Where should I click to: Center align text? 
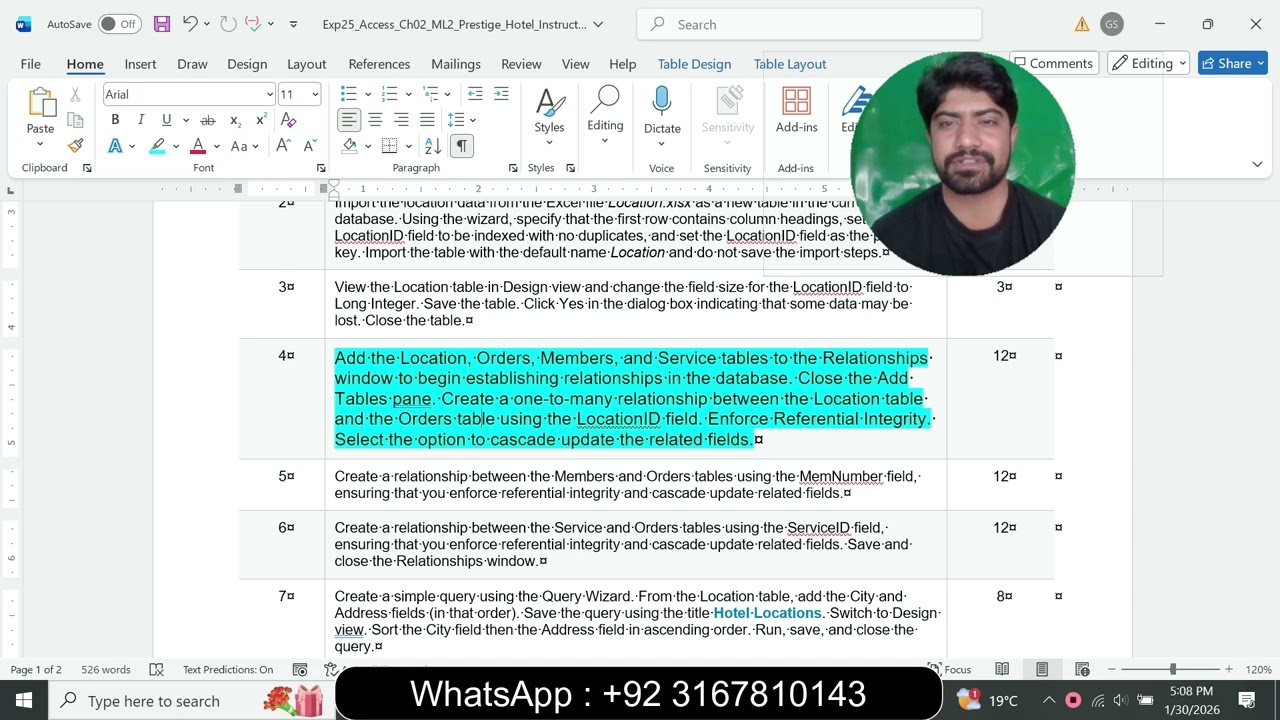point(375,120)
